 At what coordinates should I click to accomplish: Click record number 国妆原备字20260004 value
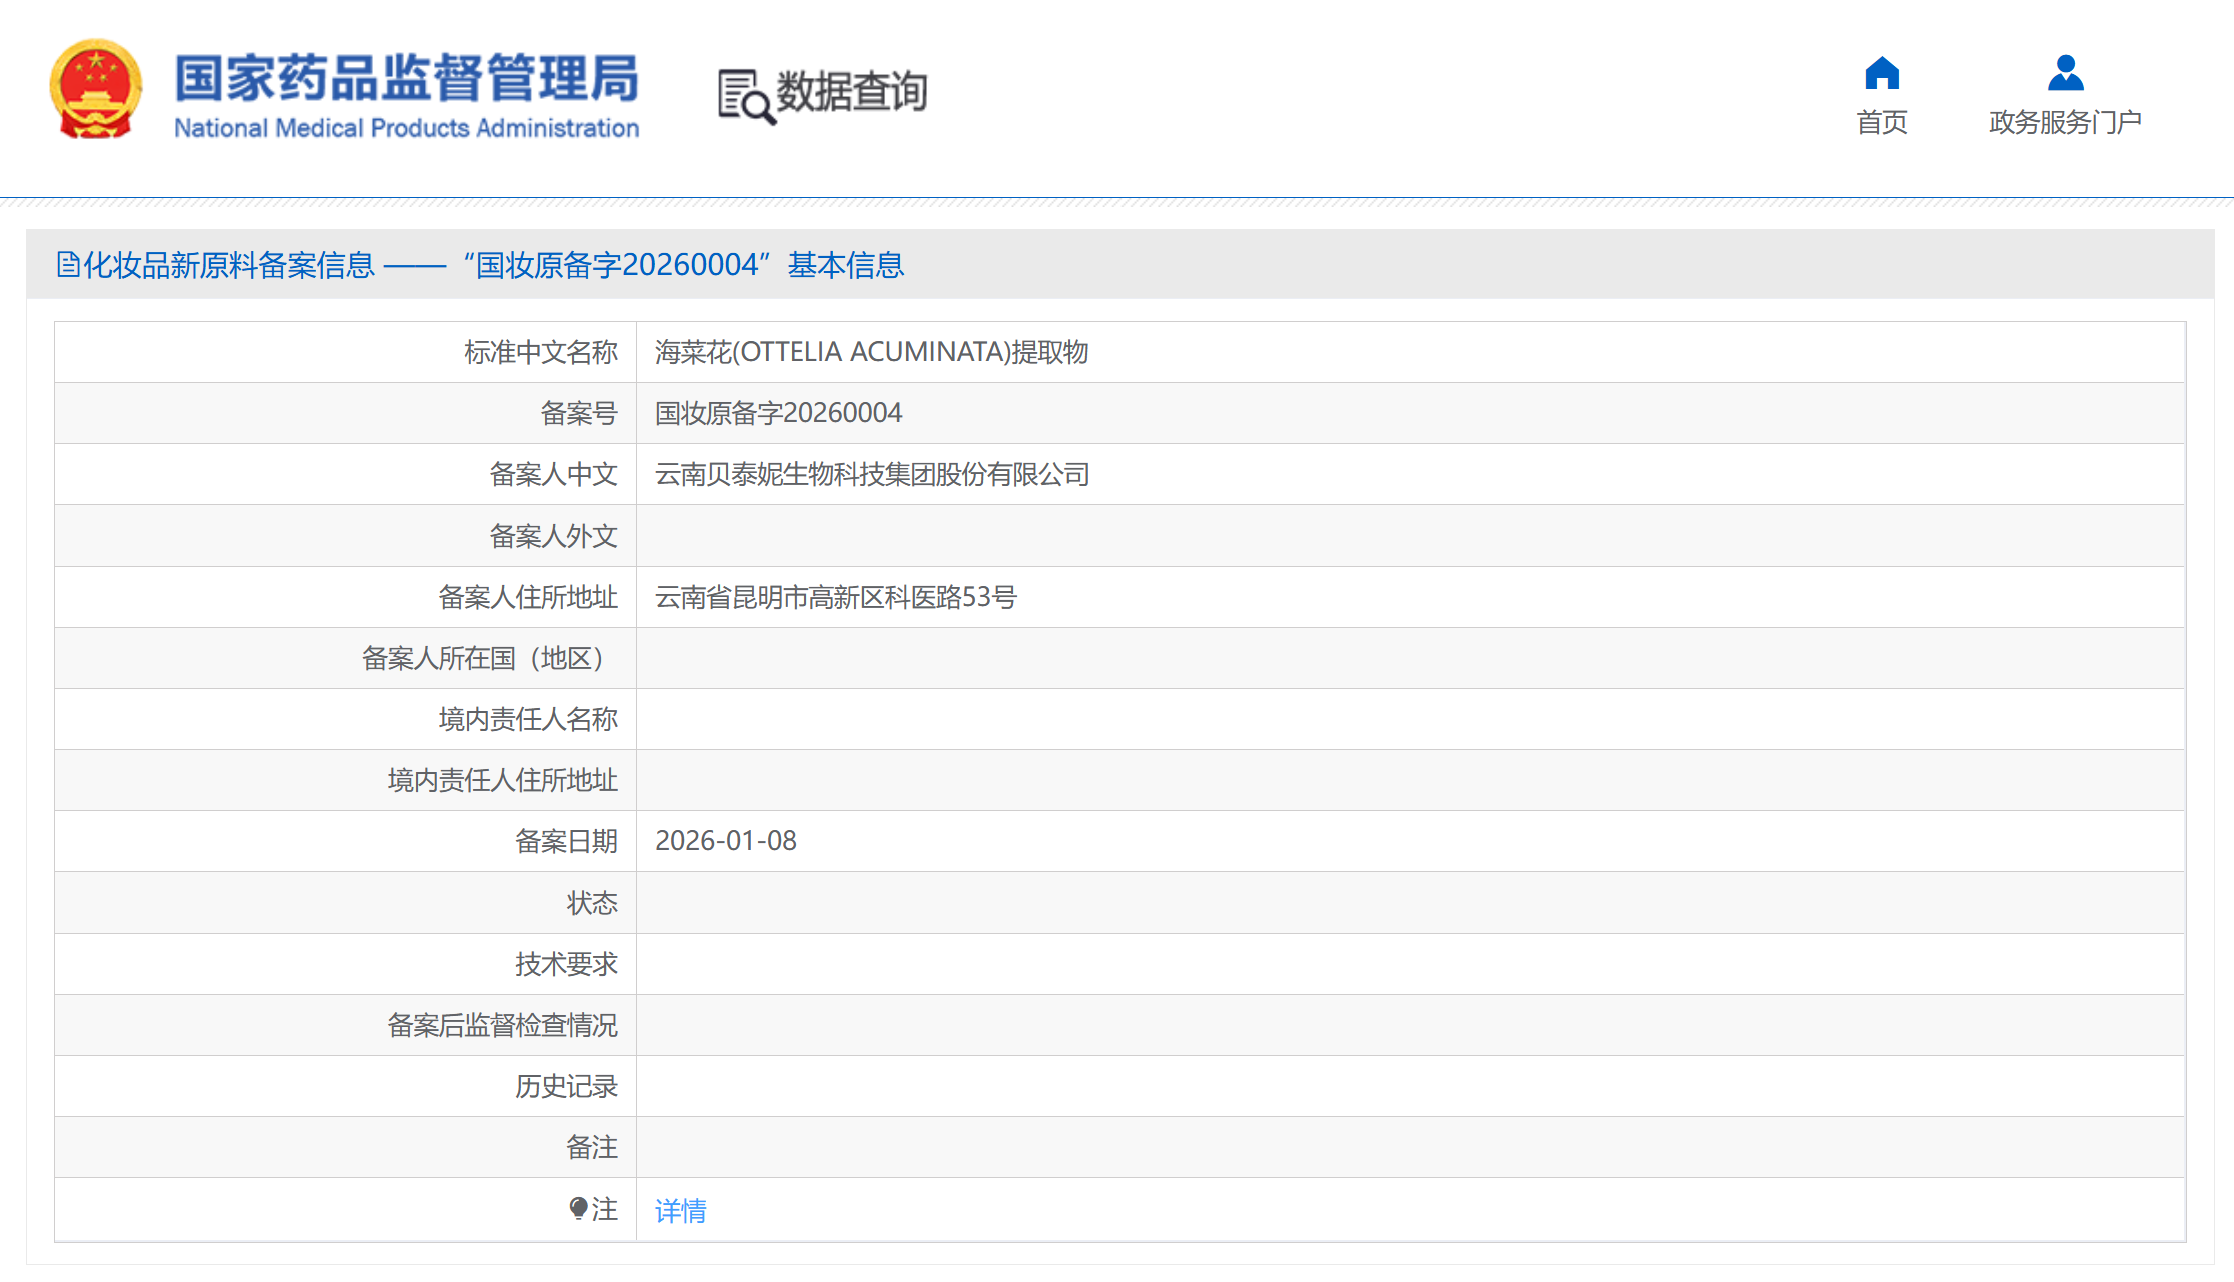[778, 413]
